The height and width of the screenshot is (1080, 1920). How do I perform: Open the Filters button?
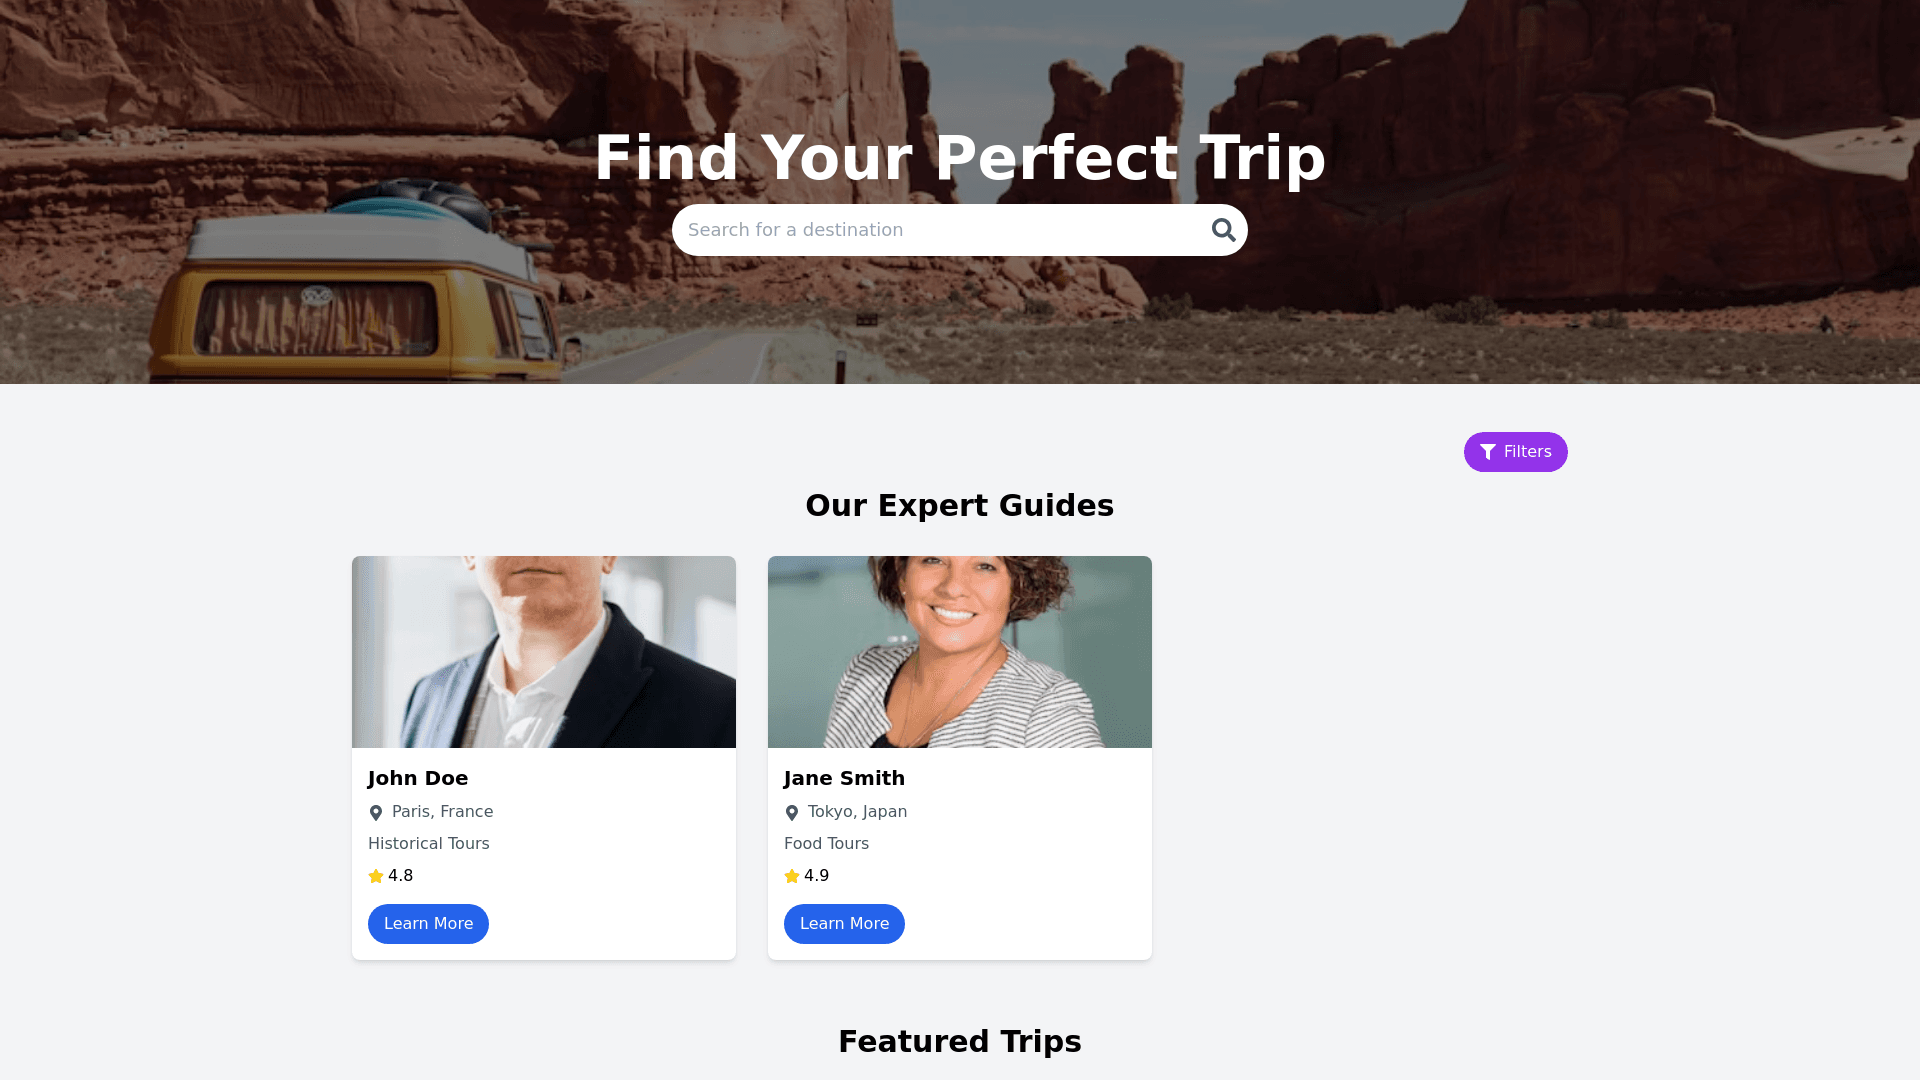point(1515,452)
